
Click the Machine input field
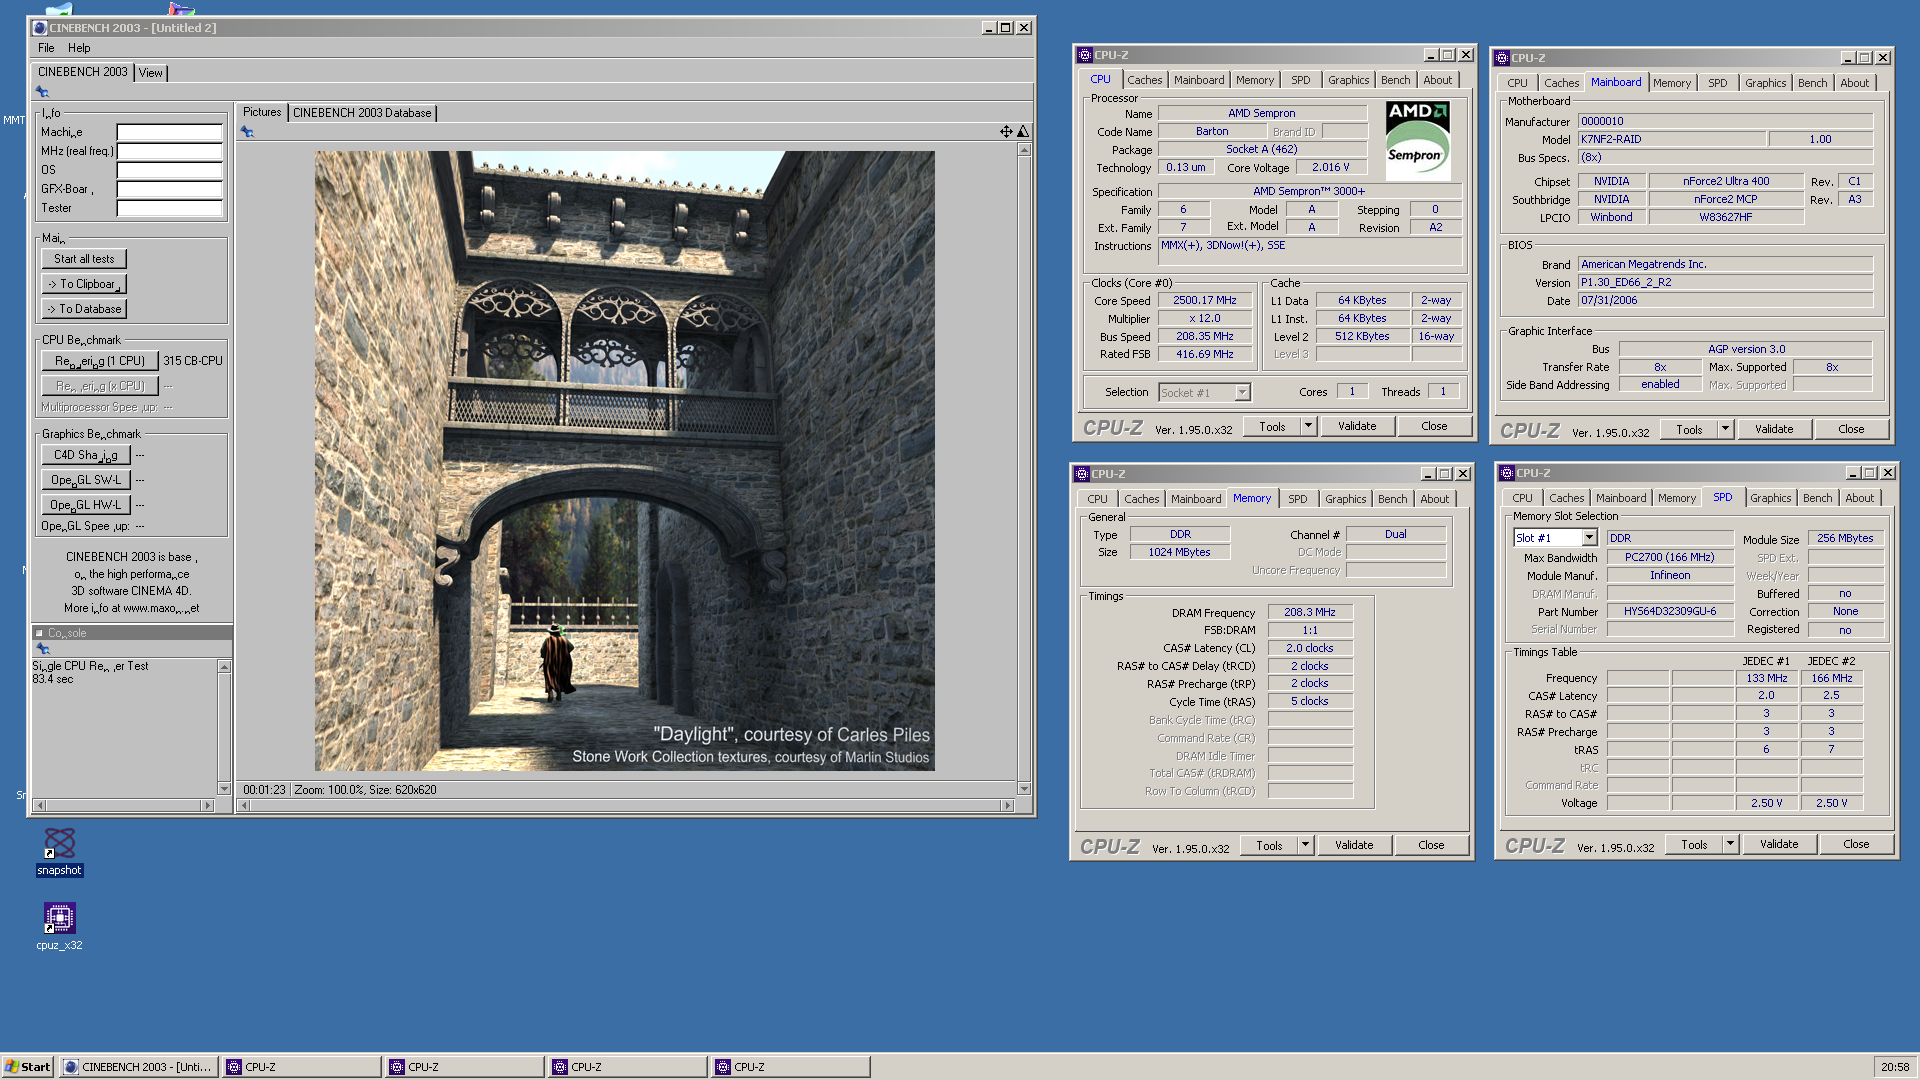point(169,132)
